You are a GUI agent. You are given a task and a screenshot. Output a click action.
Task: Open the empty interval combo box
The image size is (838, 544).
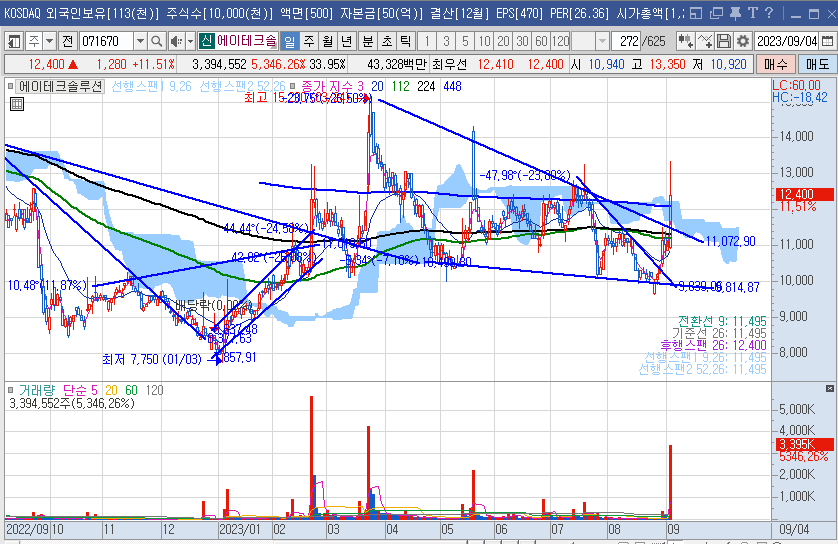tap(590, 41)
